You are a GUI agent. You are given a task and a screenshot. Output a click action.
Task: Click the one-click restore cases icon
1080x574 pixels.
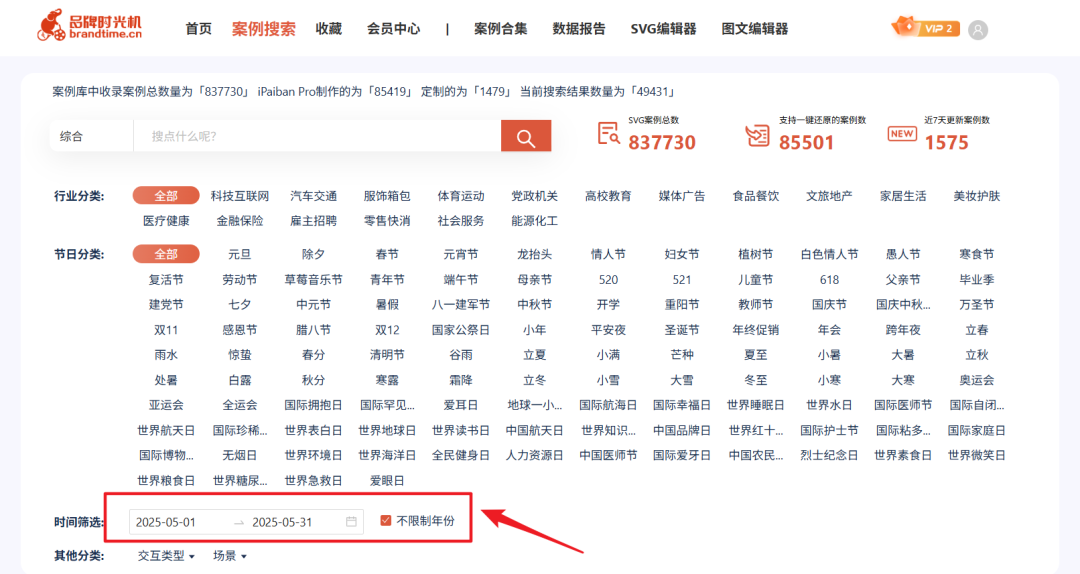[757, 135]
